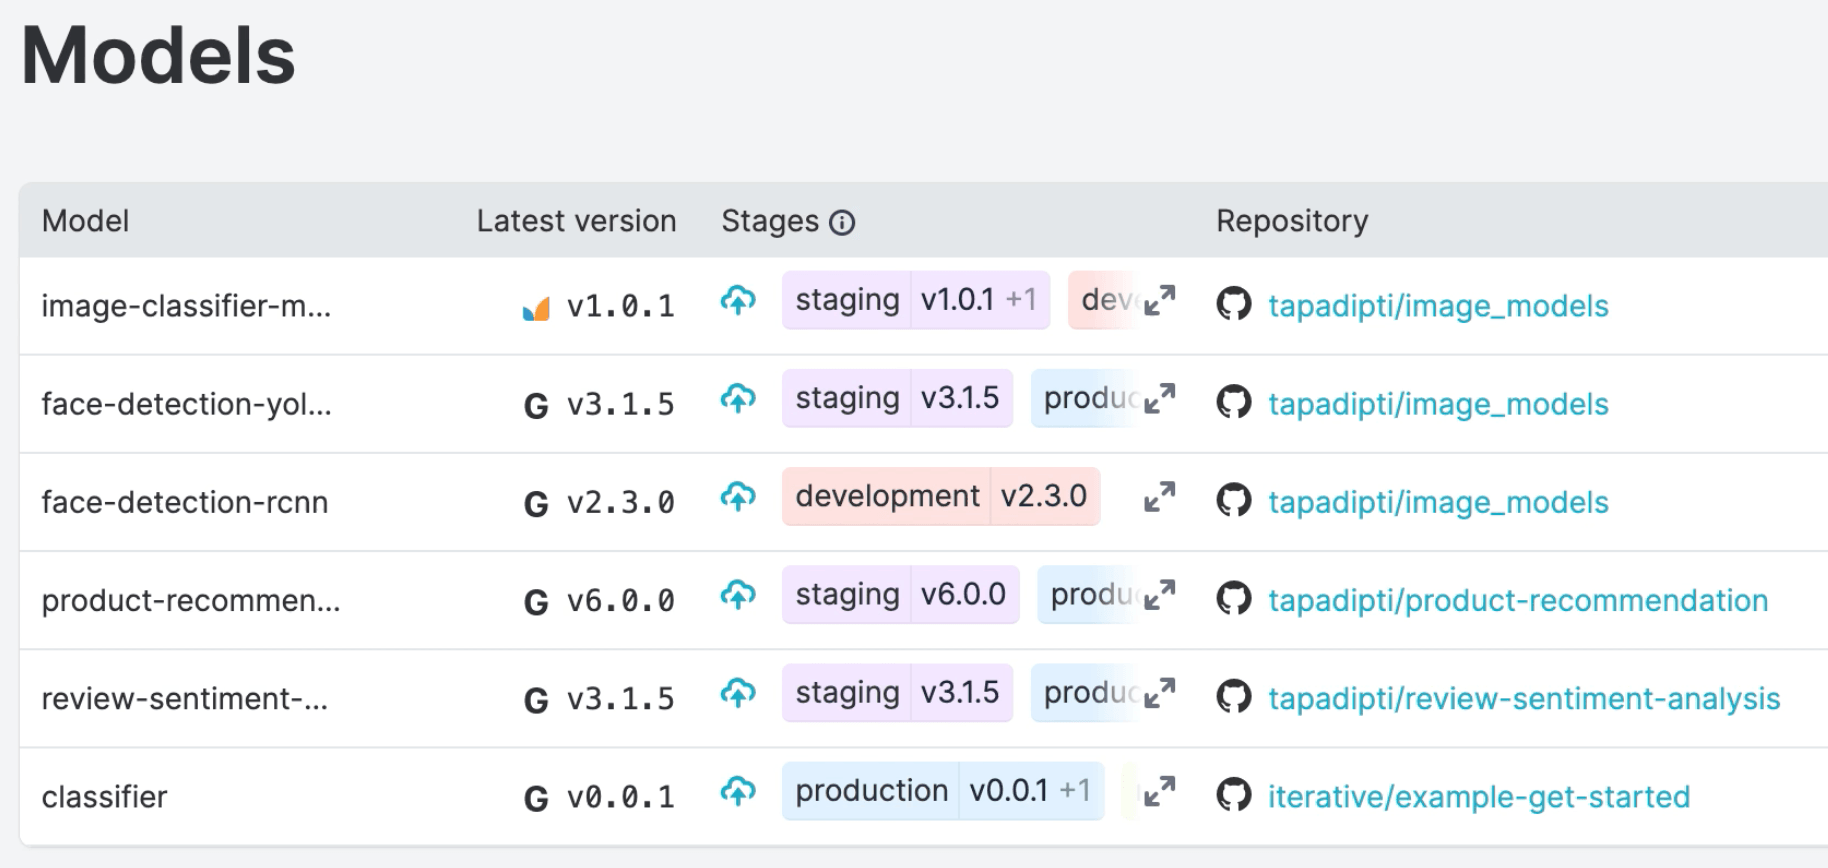
Task: Click cloud upload icon for image-classifier-m... row
Action: (738, 300)
